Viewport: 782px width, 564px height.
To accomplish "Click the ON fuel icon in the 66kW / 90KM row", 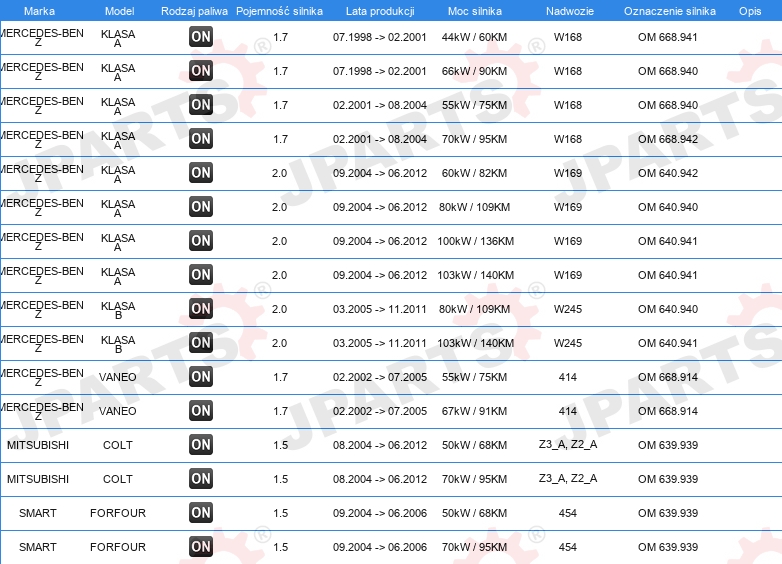I will pyautogui.click(x=201, y=71).
